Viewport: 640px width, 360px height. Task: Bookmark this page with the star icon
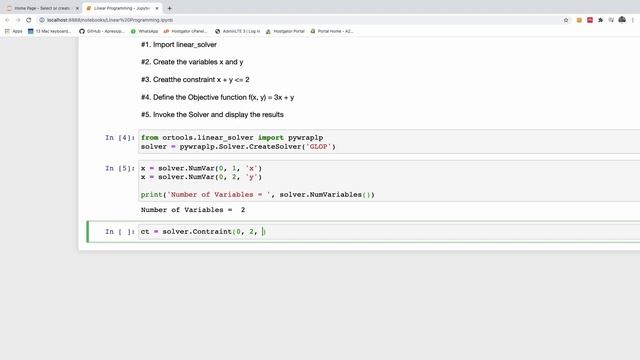click(566, 20)
